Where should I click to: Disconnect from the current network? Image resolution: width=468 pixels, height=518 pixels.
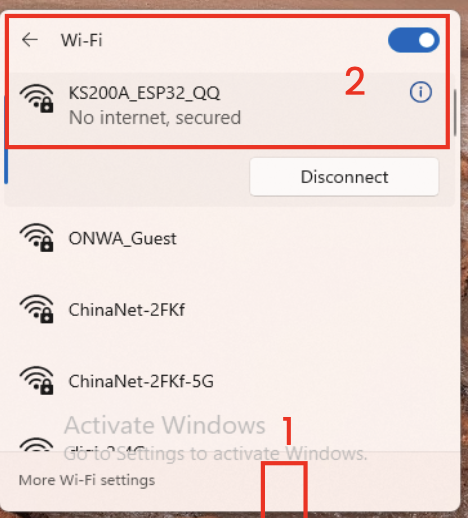(344, 177)
